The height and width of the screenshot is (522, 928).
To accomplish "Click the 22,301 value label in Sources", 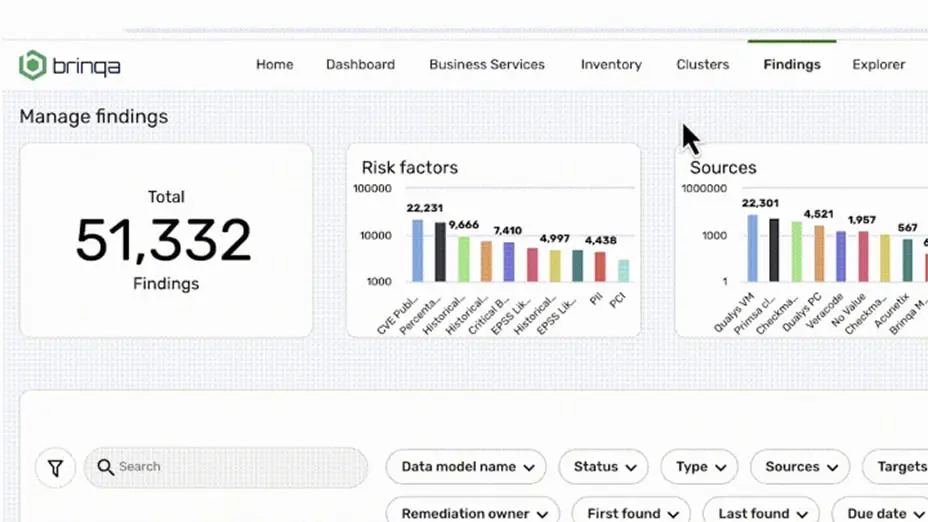I will coord(761,204).
